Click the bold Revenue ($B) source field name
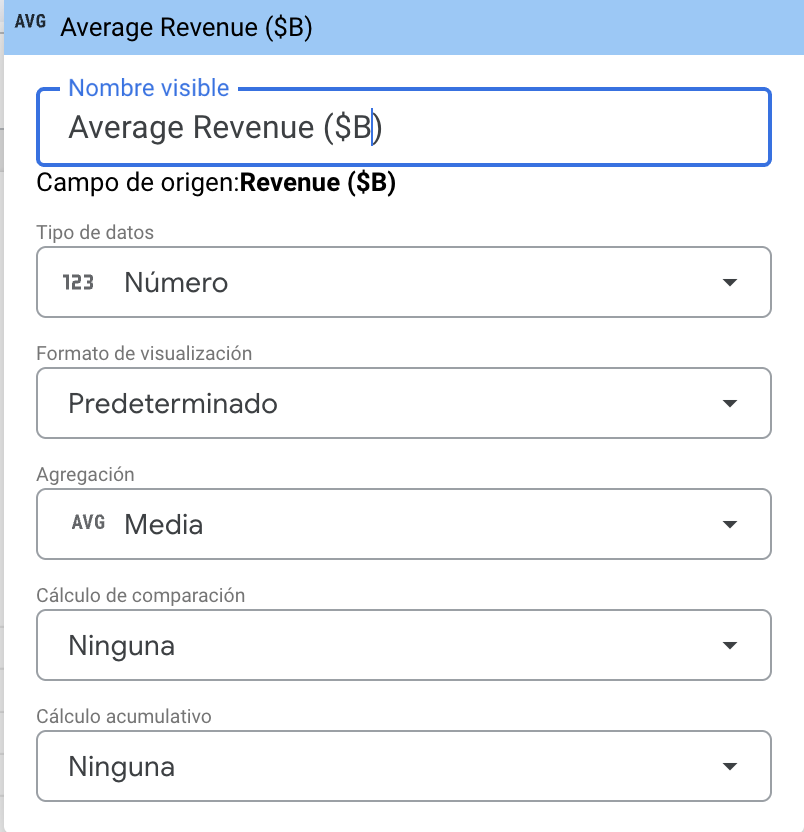This screenshot has width=804, height=832. [x=318, y=184]
